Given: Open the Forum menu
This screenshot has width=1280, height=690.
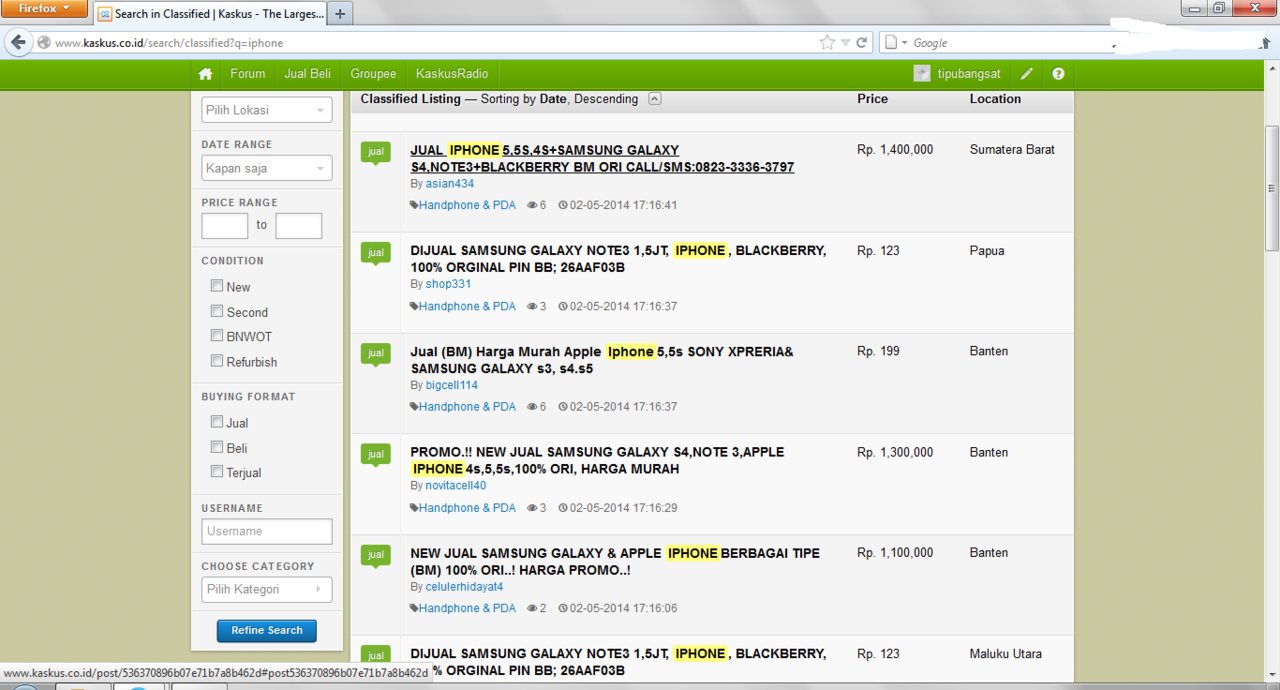Looking at the screenshot, I should [248, 74].
